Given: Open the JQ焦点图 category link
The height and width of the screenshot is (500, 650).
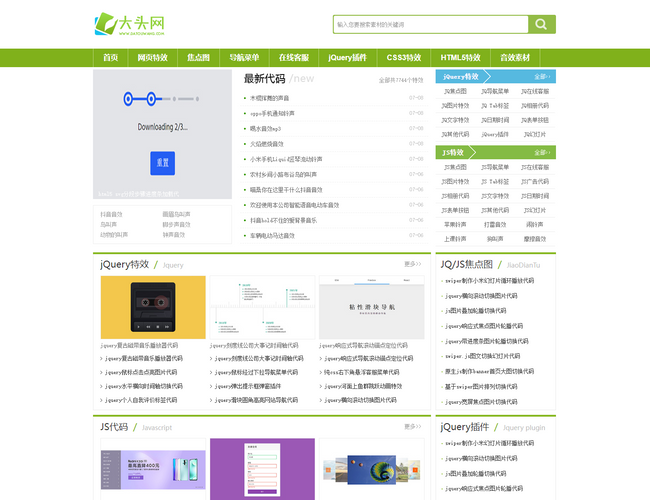Looking at the screenshot, I should [x=455, y=91].
